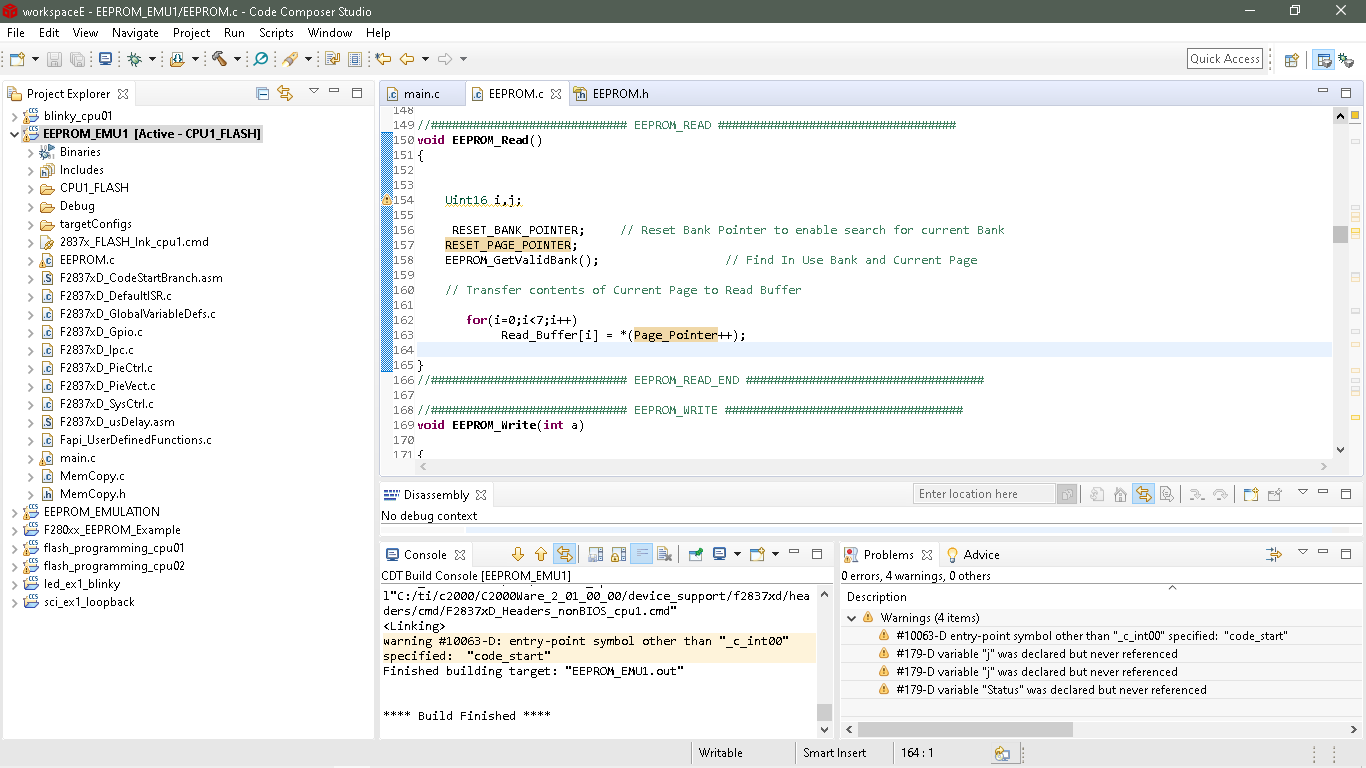Toggle word wrap in the Console view
Viewport: 1366px width, 768px height.
point(642,553)
